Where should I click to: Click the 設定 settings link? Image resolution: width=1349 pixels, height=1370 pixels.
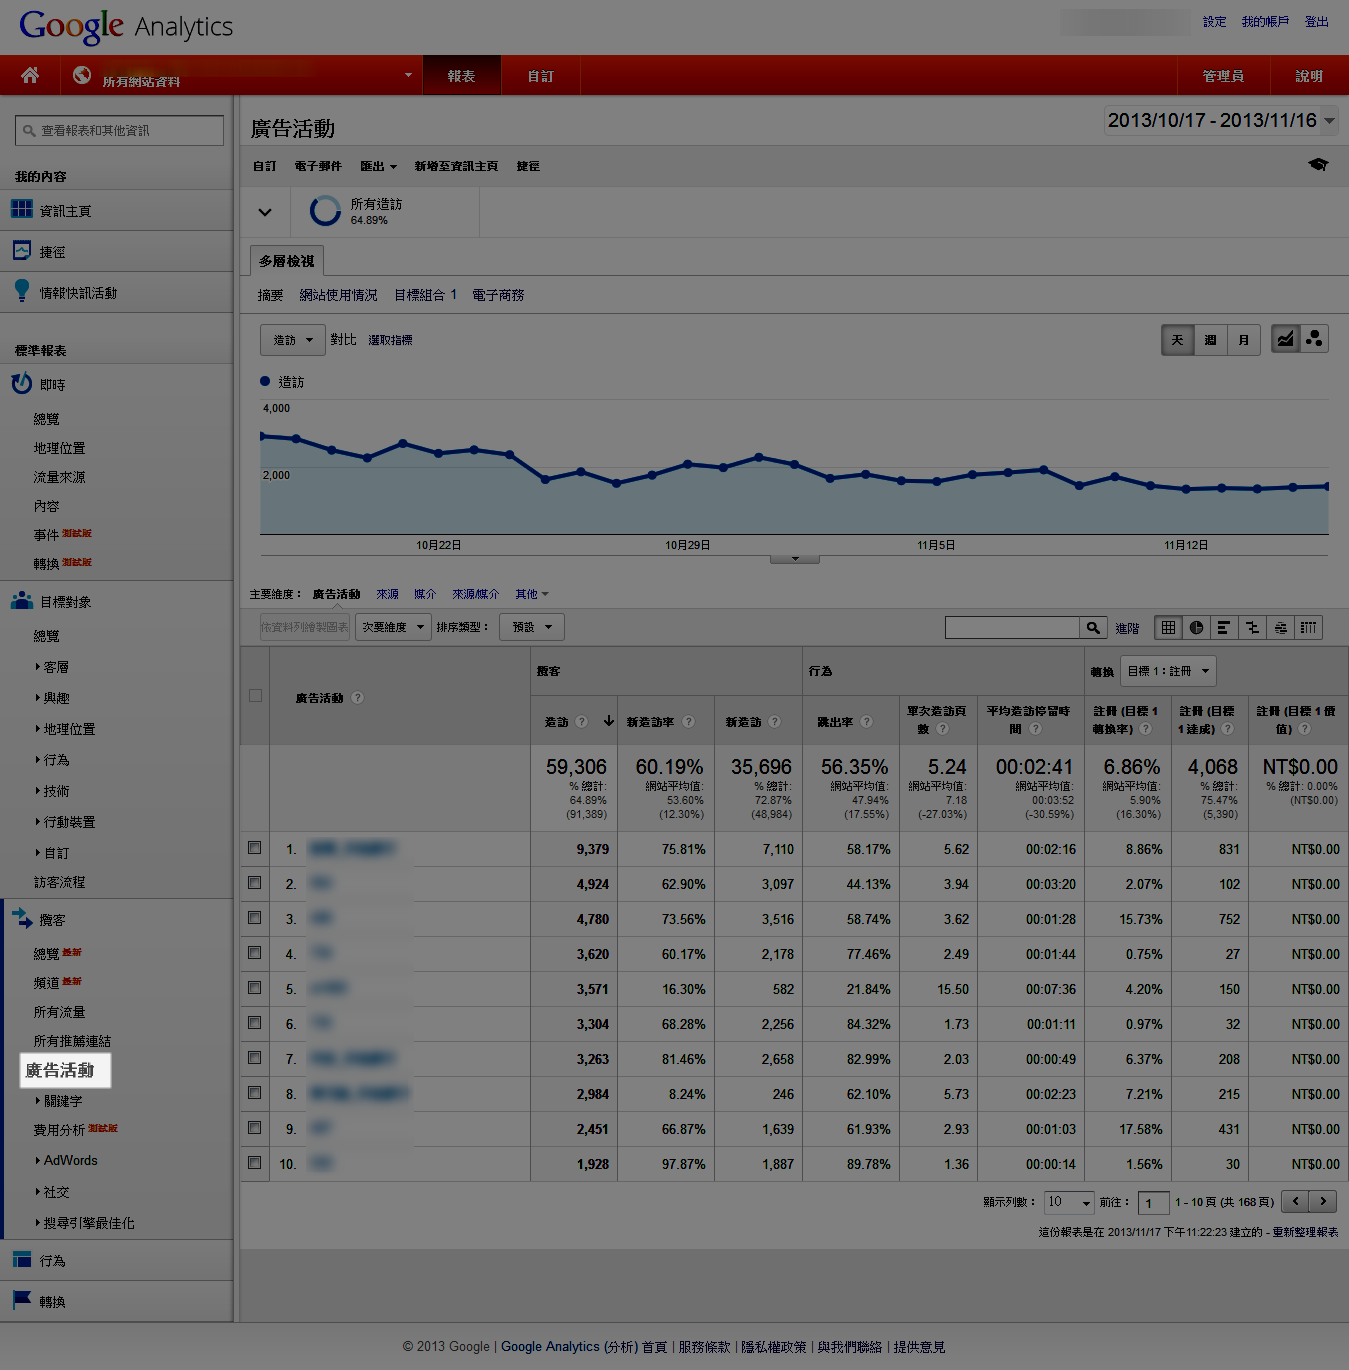click(x=1215, y=21)
